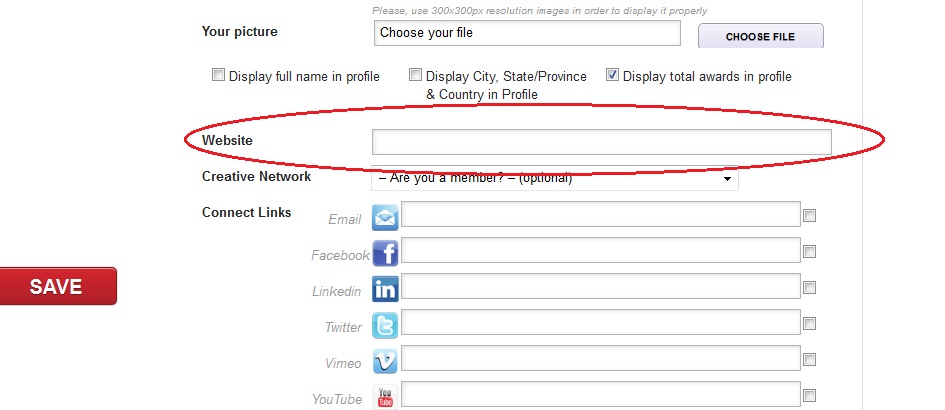Tick the checkbox beside Facebook field
Screen dimensions: 945x410
(809, 251)
